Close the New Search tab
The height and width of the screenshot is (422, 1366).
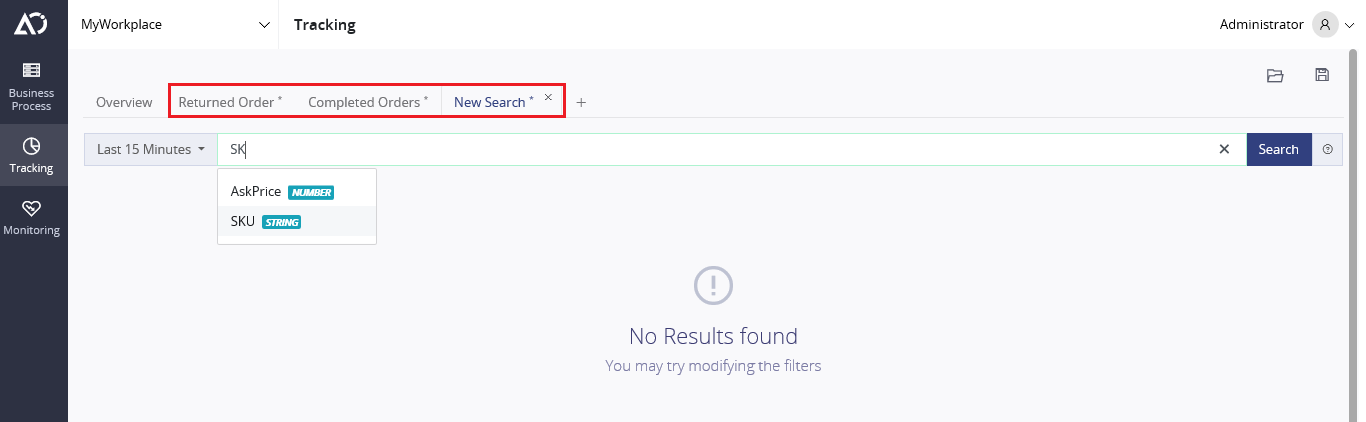pyautogui.click(x=548, y=97)
